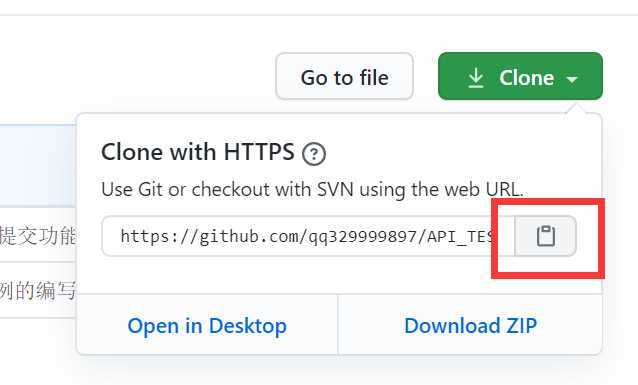The width and height of the screenshot is (638, 385).
Task: Click the word HTTPS in the heading
Action: pyautogui.click(x=259, y=152)
